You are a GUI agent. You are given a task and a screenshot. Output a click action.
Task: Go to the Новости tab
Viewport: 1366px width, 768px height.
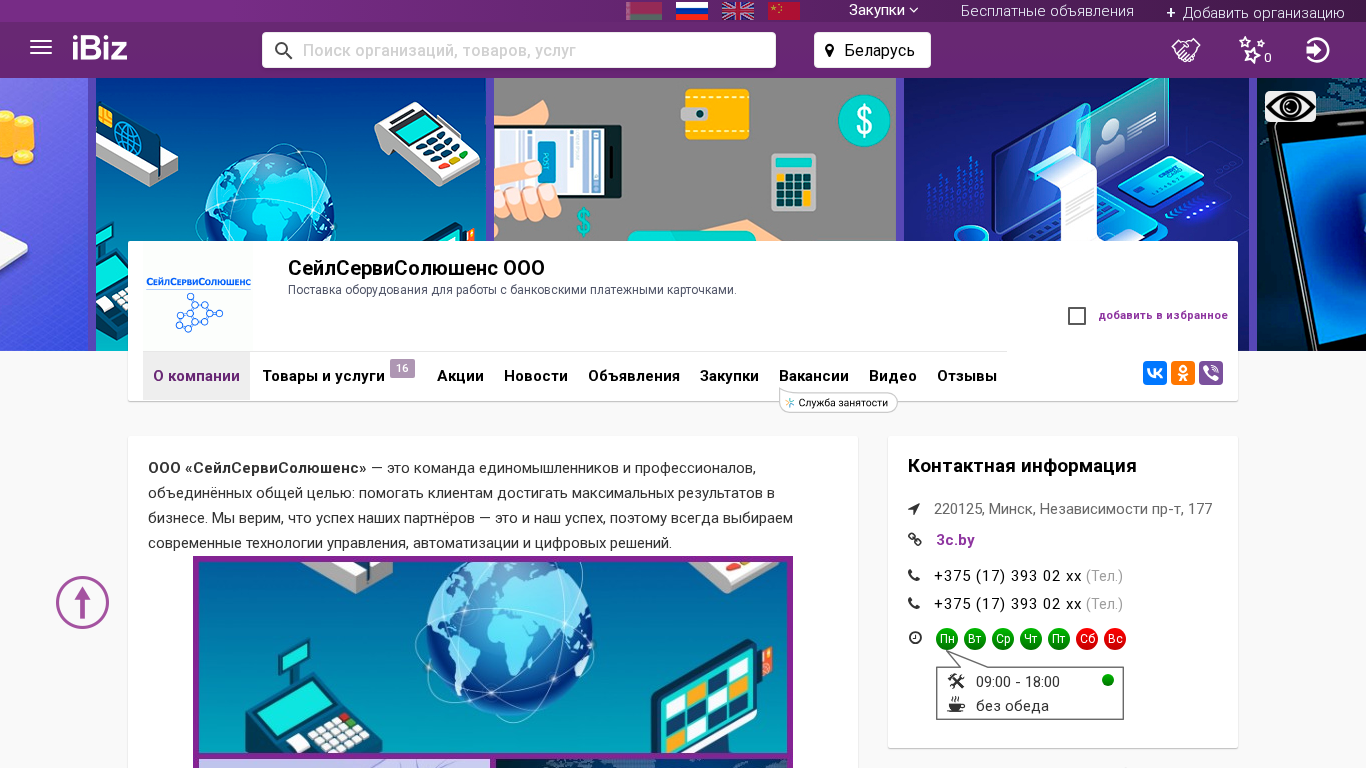click(536, 376)
